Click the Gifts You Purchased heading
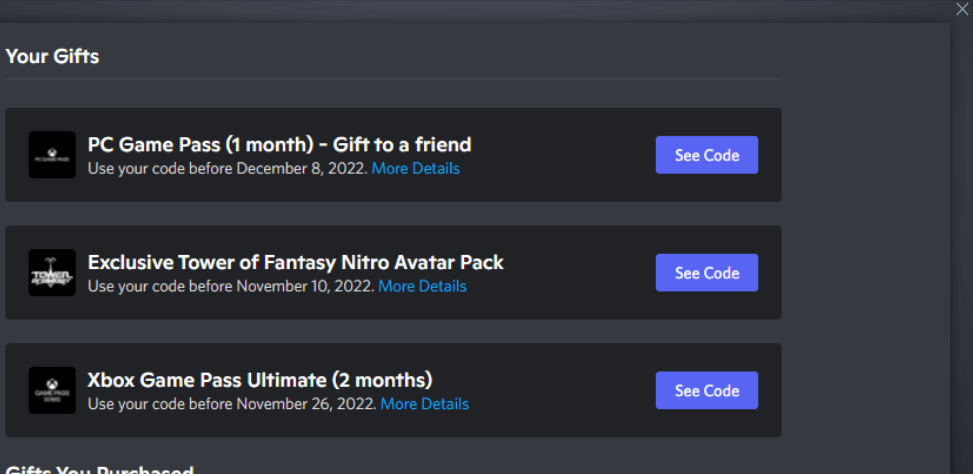The image size is (973, 474). coord(99,470)
